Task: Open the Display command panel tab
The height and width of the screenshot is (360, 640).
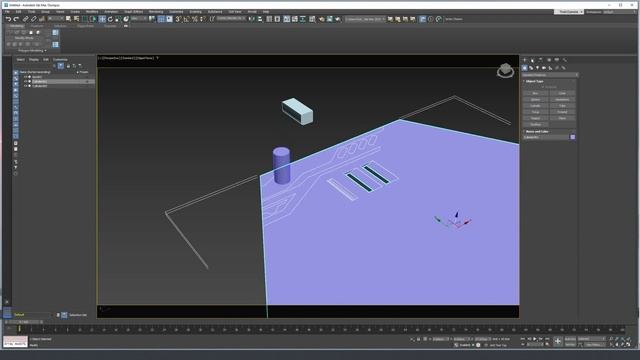Action: click(x=557, y=60)
